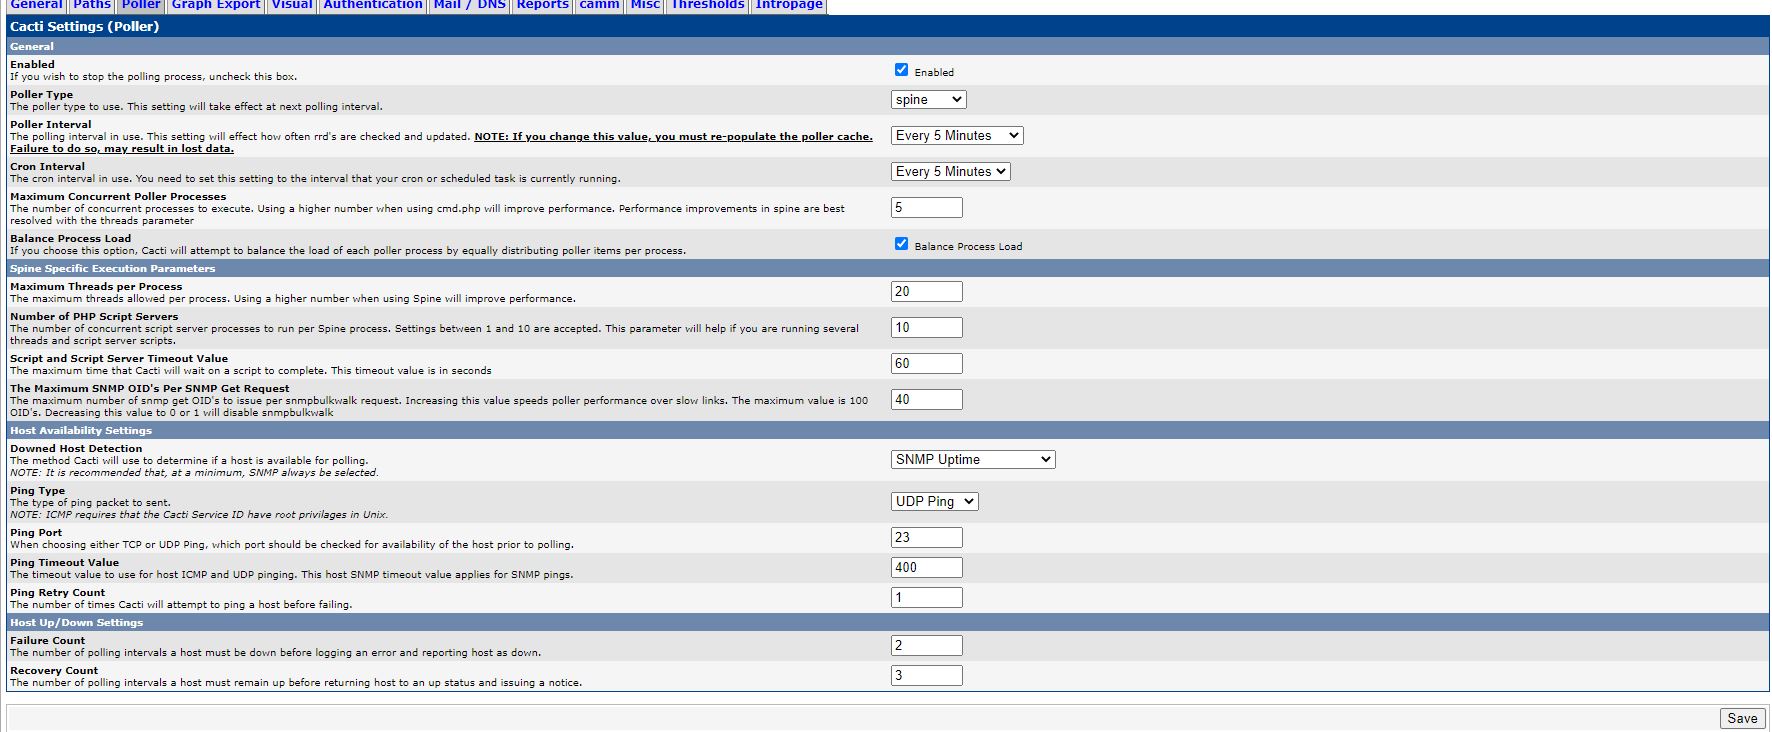
Task: Click the 'Cacti Settings (Poller)' title
Action: 85,27
